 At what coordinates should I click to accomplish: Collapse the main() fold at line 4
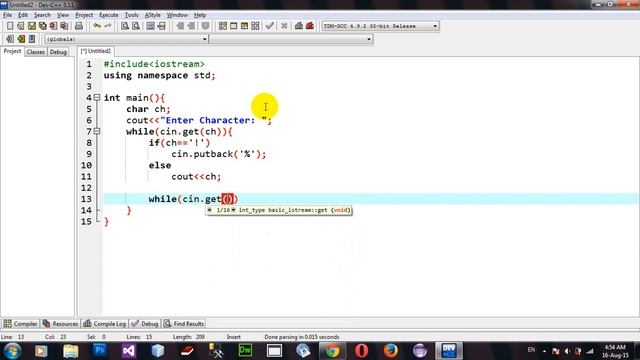pyautogui.click(x=97, y=98)
